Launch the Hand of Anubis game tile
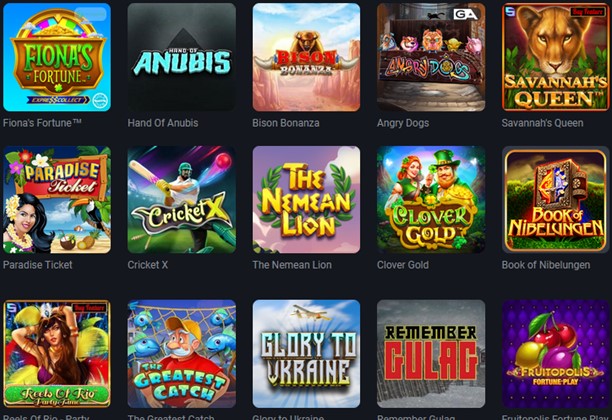The height and width of the screenshot is (420, 612). [x=181, y=57]
